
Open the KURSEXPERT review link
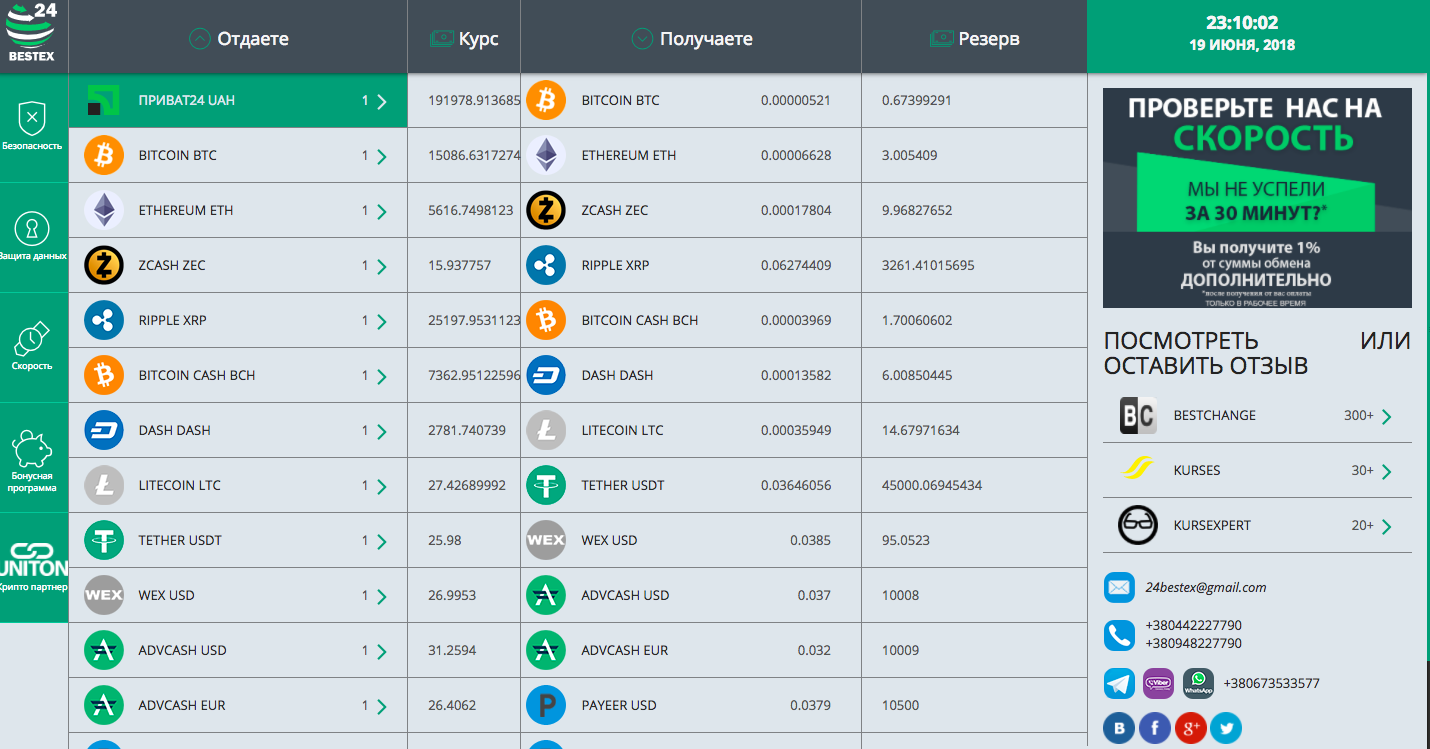[1257, 525]
